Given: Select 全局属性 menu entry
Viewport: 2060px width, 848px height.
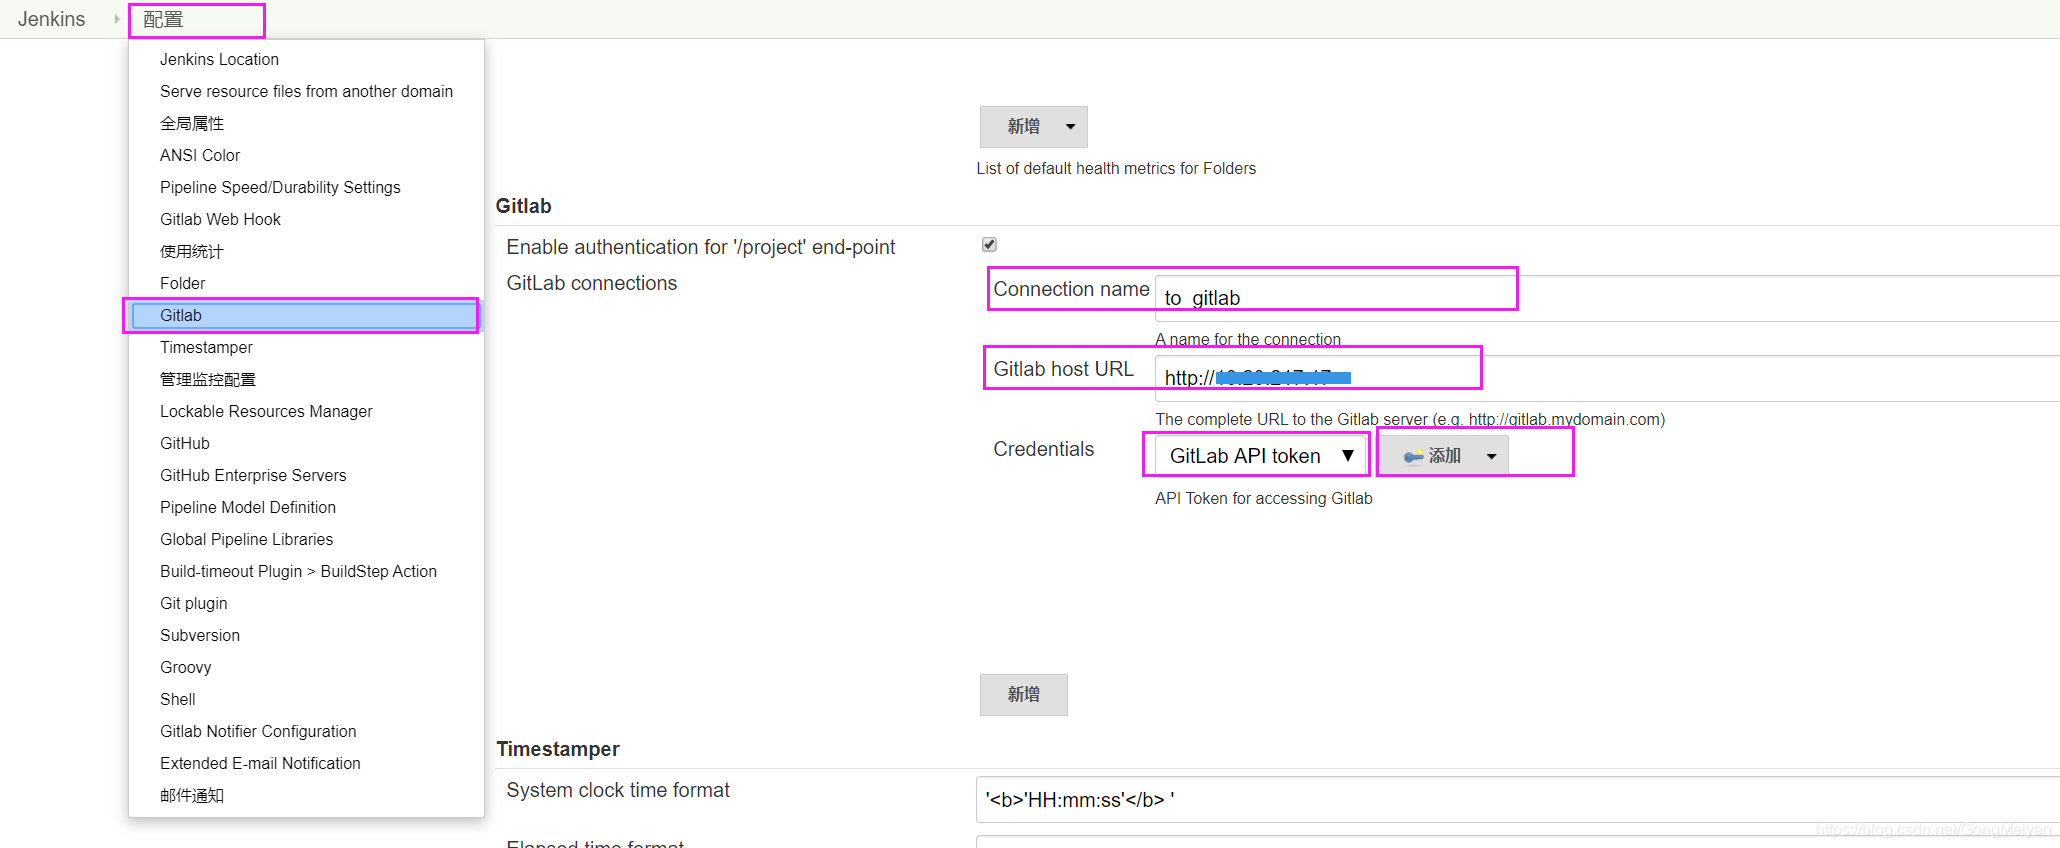Looking at the screenshot, I should [192, 123].
